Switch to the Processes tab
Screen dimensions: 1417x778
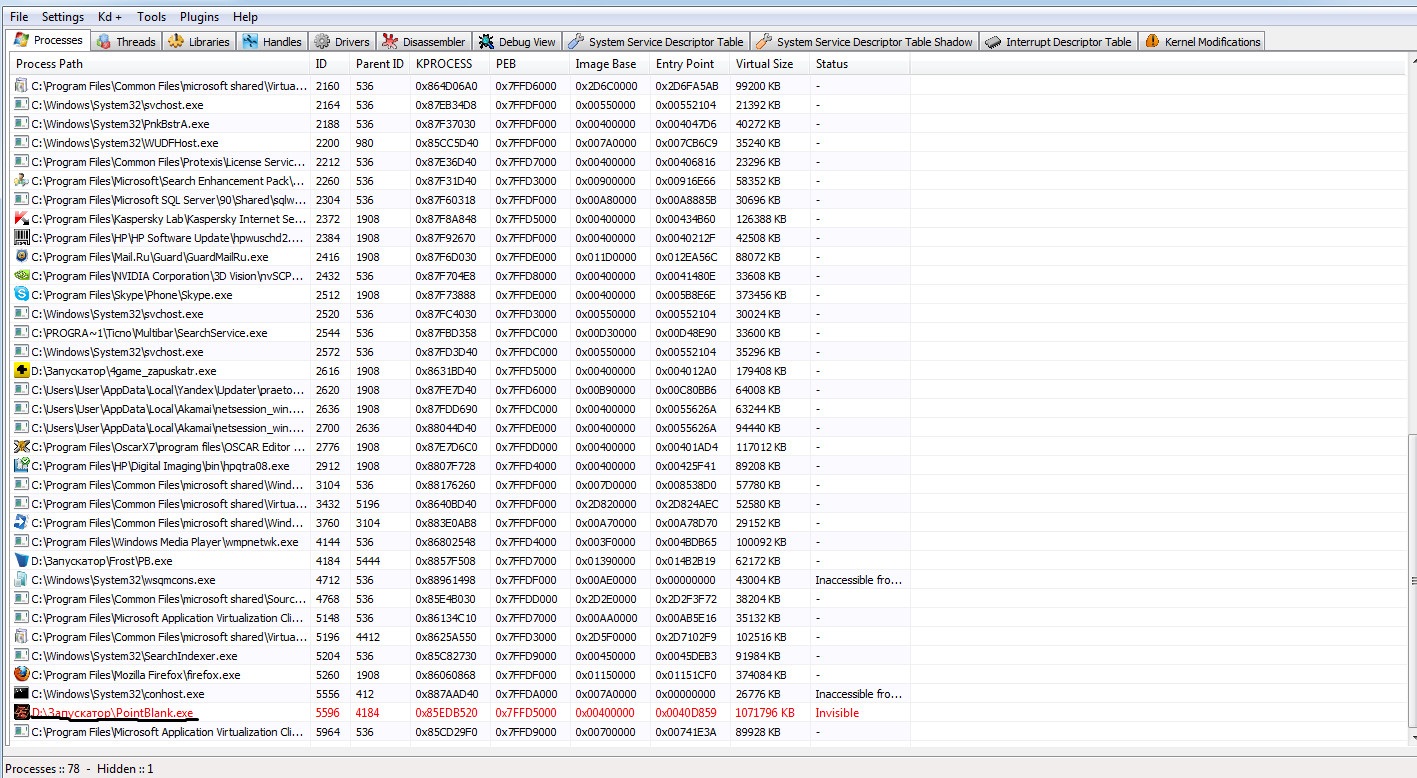click(x=48, y=40)
